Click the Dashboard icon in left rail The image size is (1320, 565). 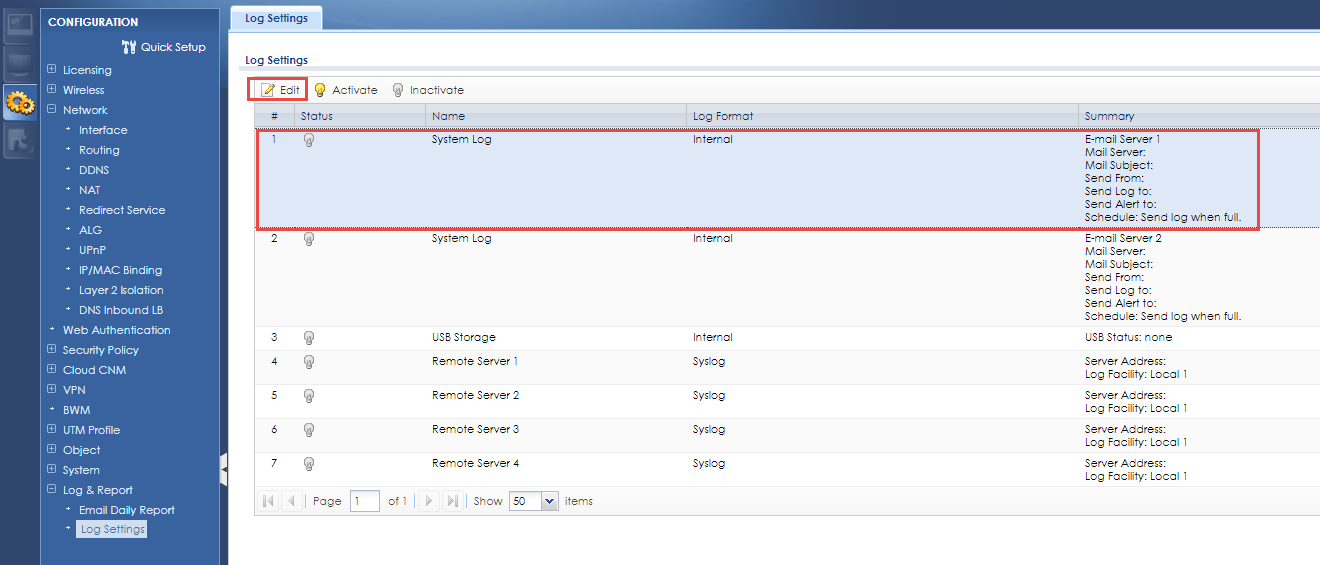[x=19, y=26]
